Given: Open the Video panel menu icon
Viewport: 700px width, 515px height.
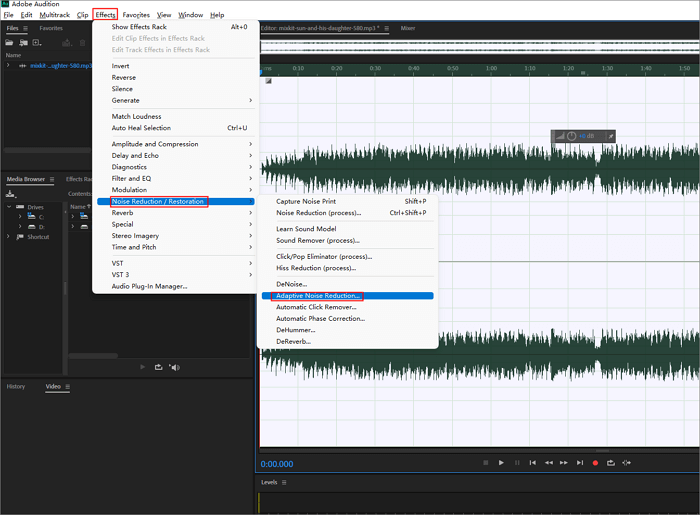Looking at the screenshot, I should [67, 386].
